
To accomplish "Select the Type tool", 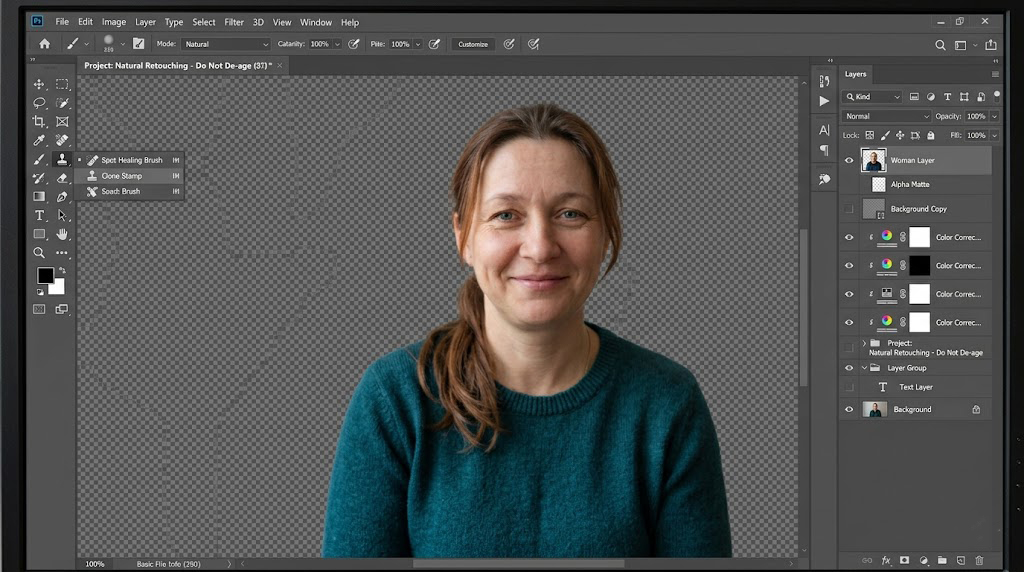I will tap(39, 215).
